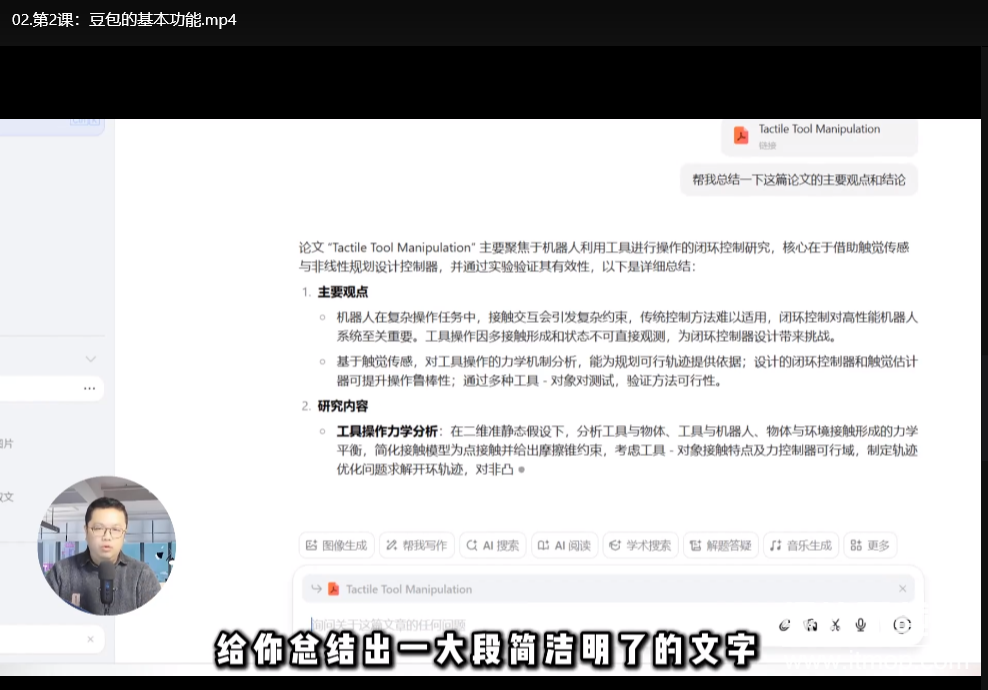
Task: Close the sidebar bottom item with X
Action: [90, 639]
